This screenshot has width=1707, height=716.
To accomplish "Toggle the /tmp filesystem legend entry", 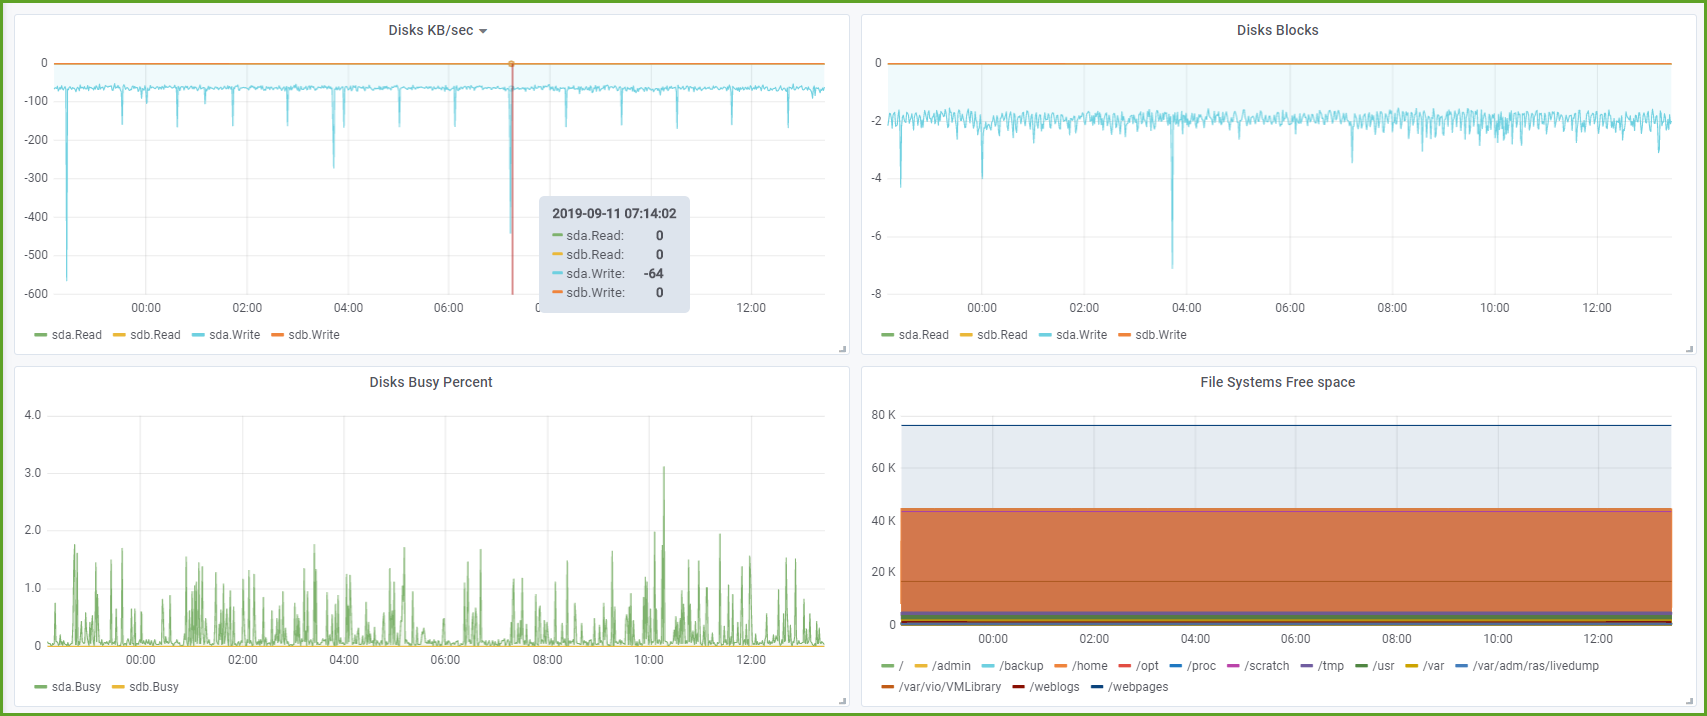I will point(1323,666).
